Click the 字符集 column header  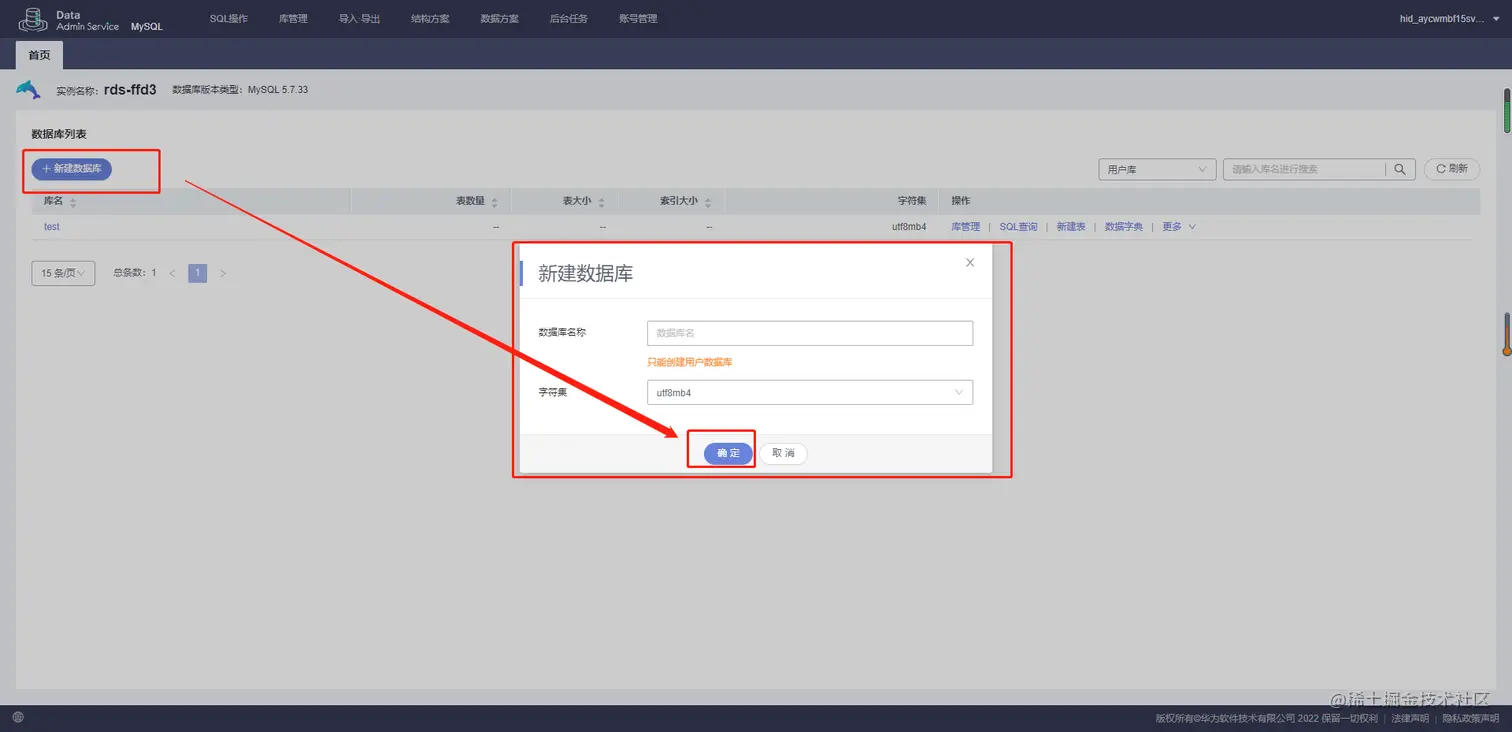[911, 201]
